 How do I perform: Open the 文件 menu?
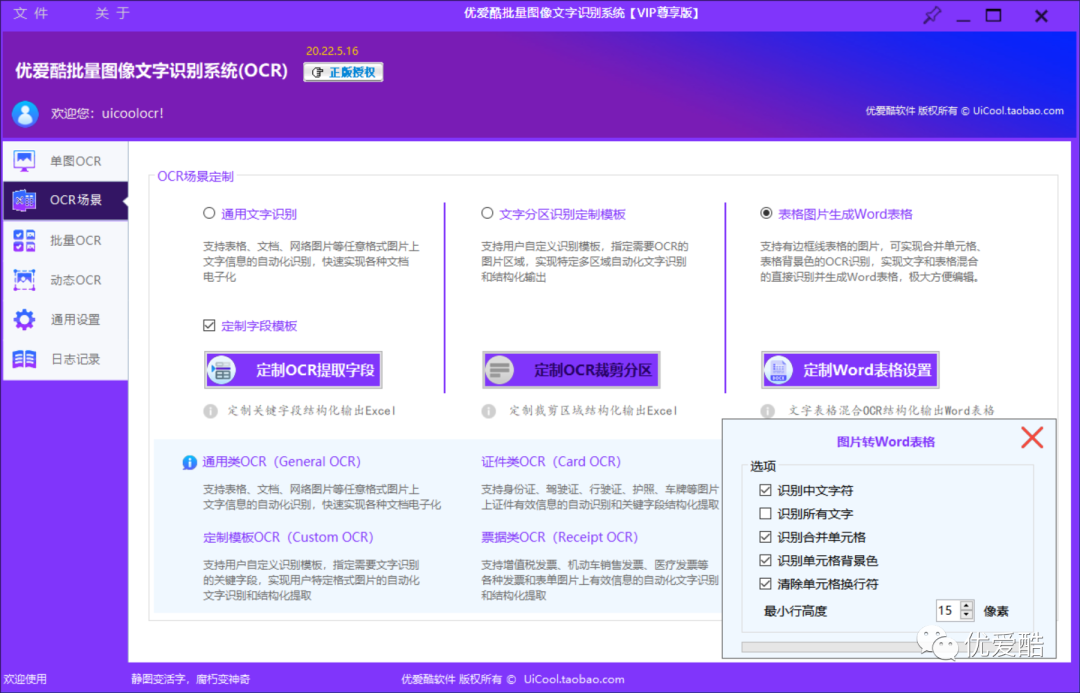point(30,15)
